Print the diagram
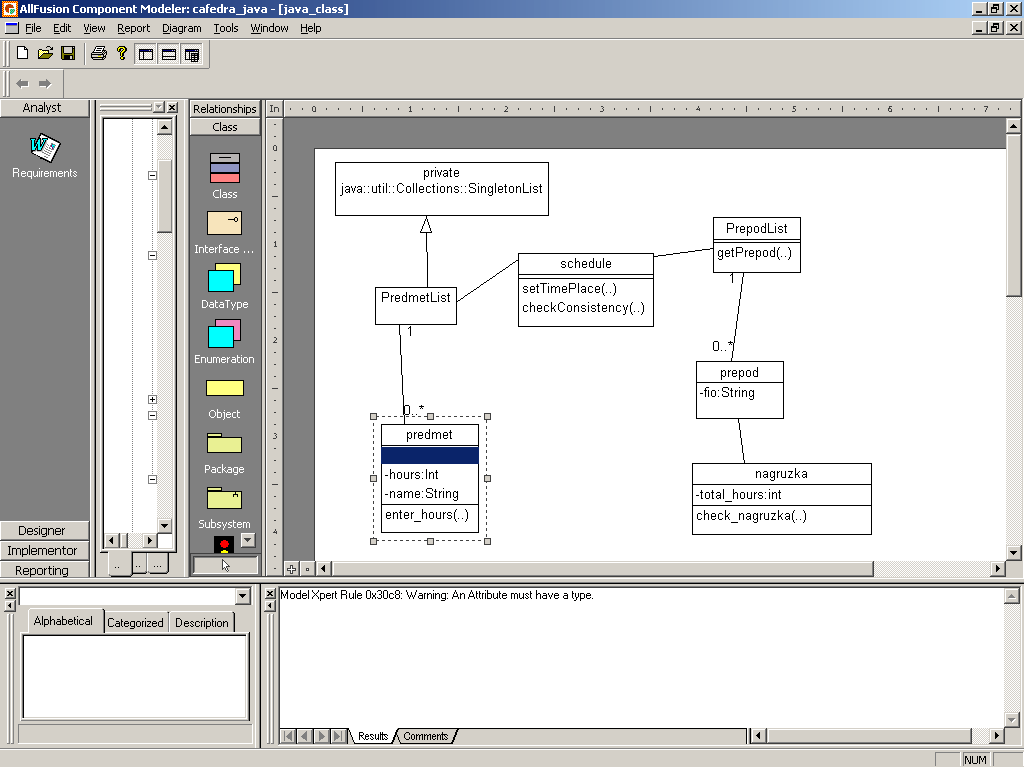 (99, 54)
